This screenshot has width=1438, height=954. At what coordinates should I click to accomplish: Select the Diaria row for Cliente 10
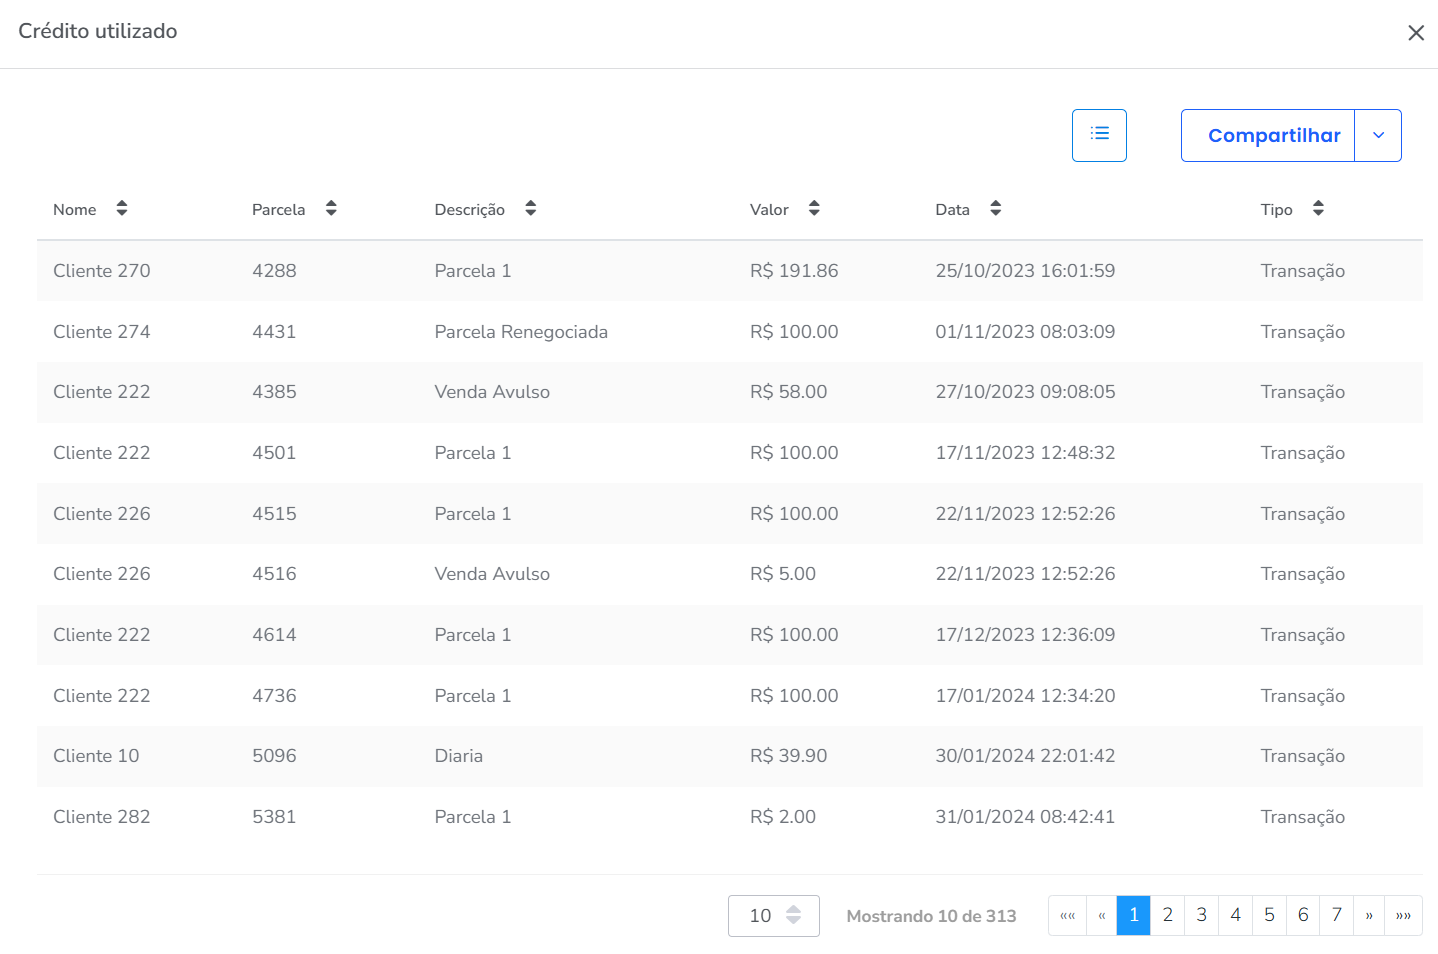458,756
